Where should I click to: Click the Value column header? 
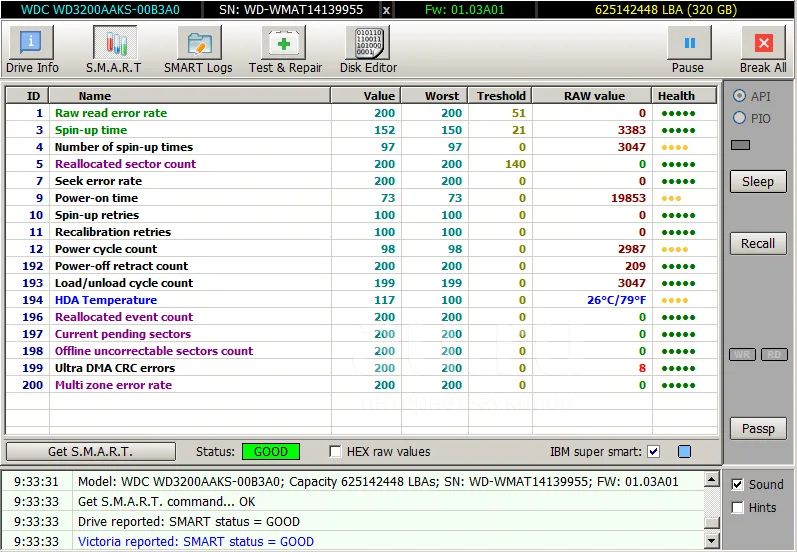click(x=366, y=96)
